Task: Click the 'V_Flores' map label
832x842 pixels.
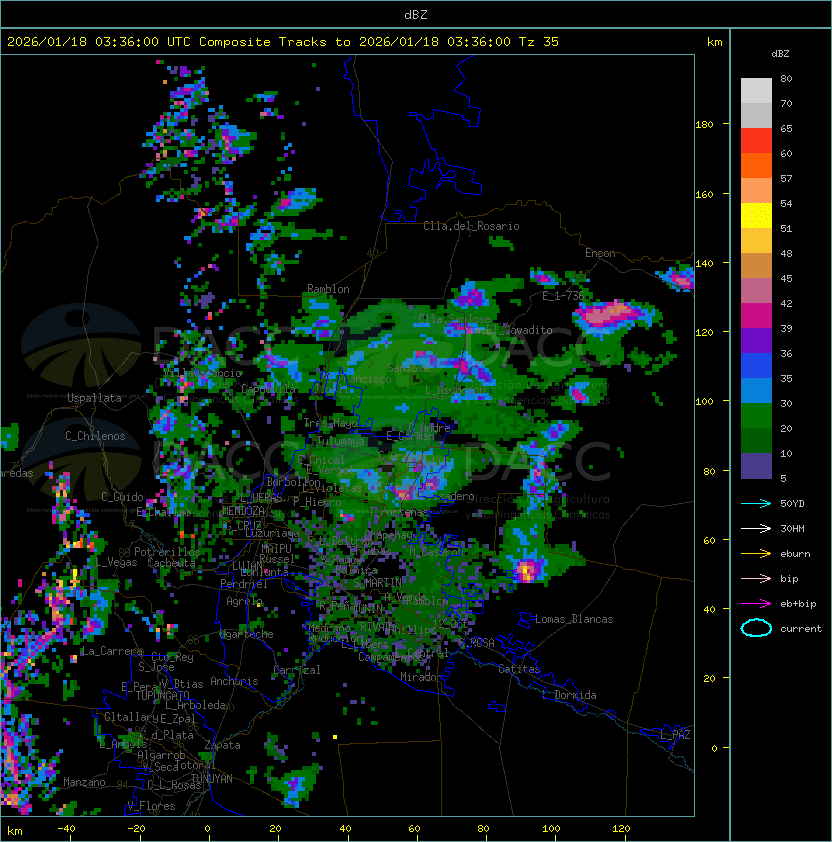Action: (x=151, y=806)
